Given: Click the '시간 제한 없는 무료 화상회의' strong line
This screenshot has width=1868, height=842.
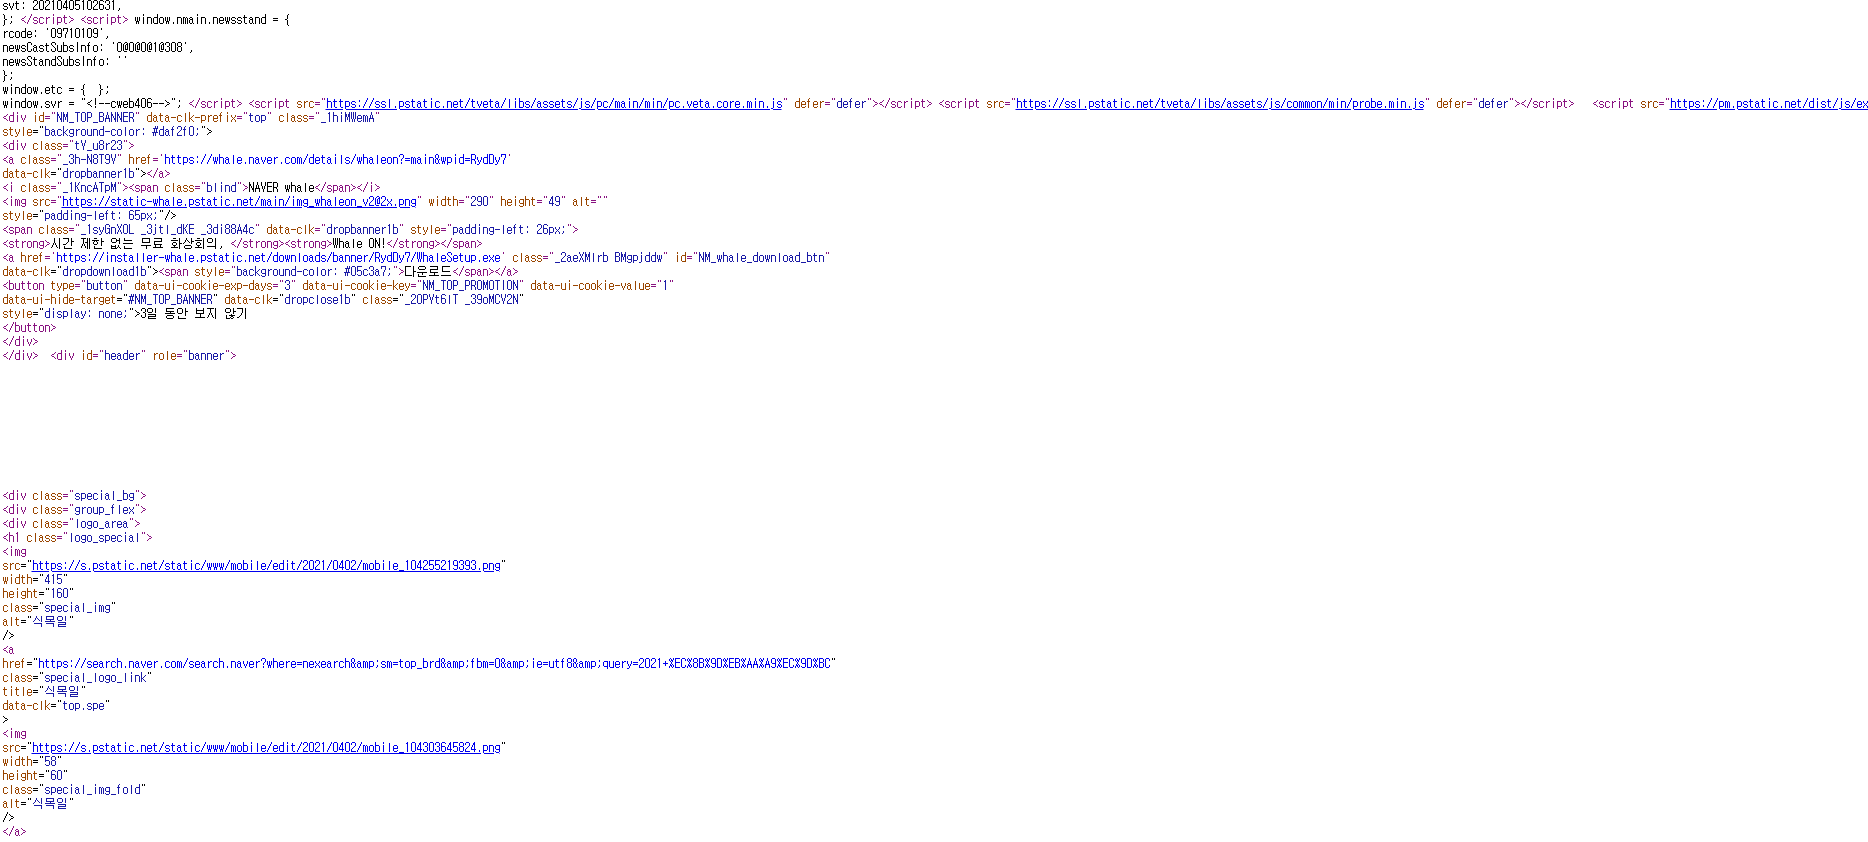Looking at the screenshot, I should (242, 244).
